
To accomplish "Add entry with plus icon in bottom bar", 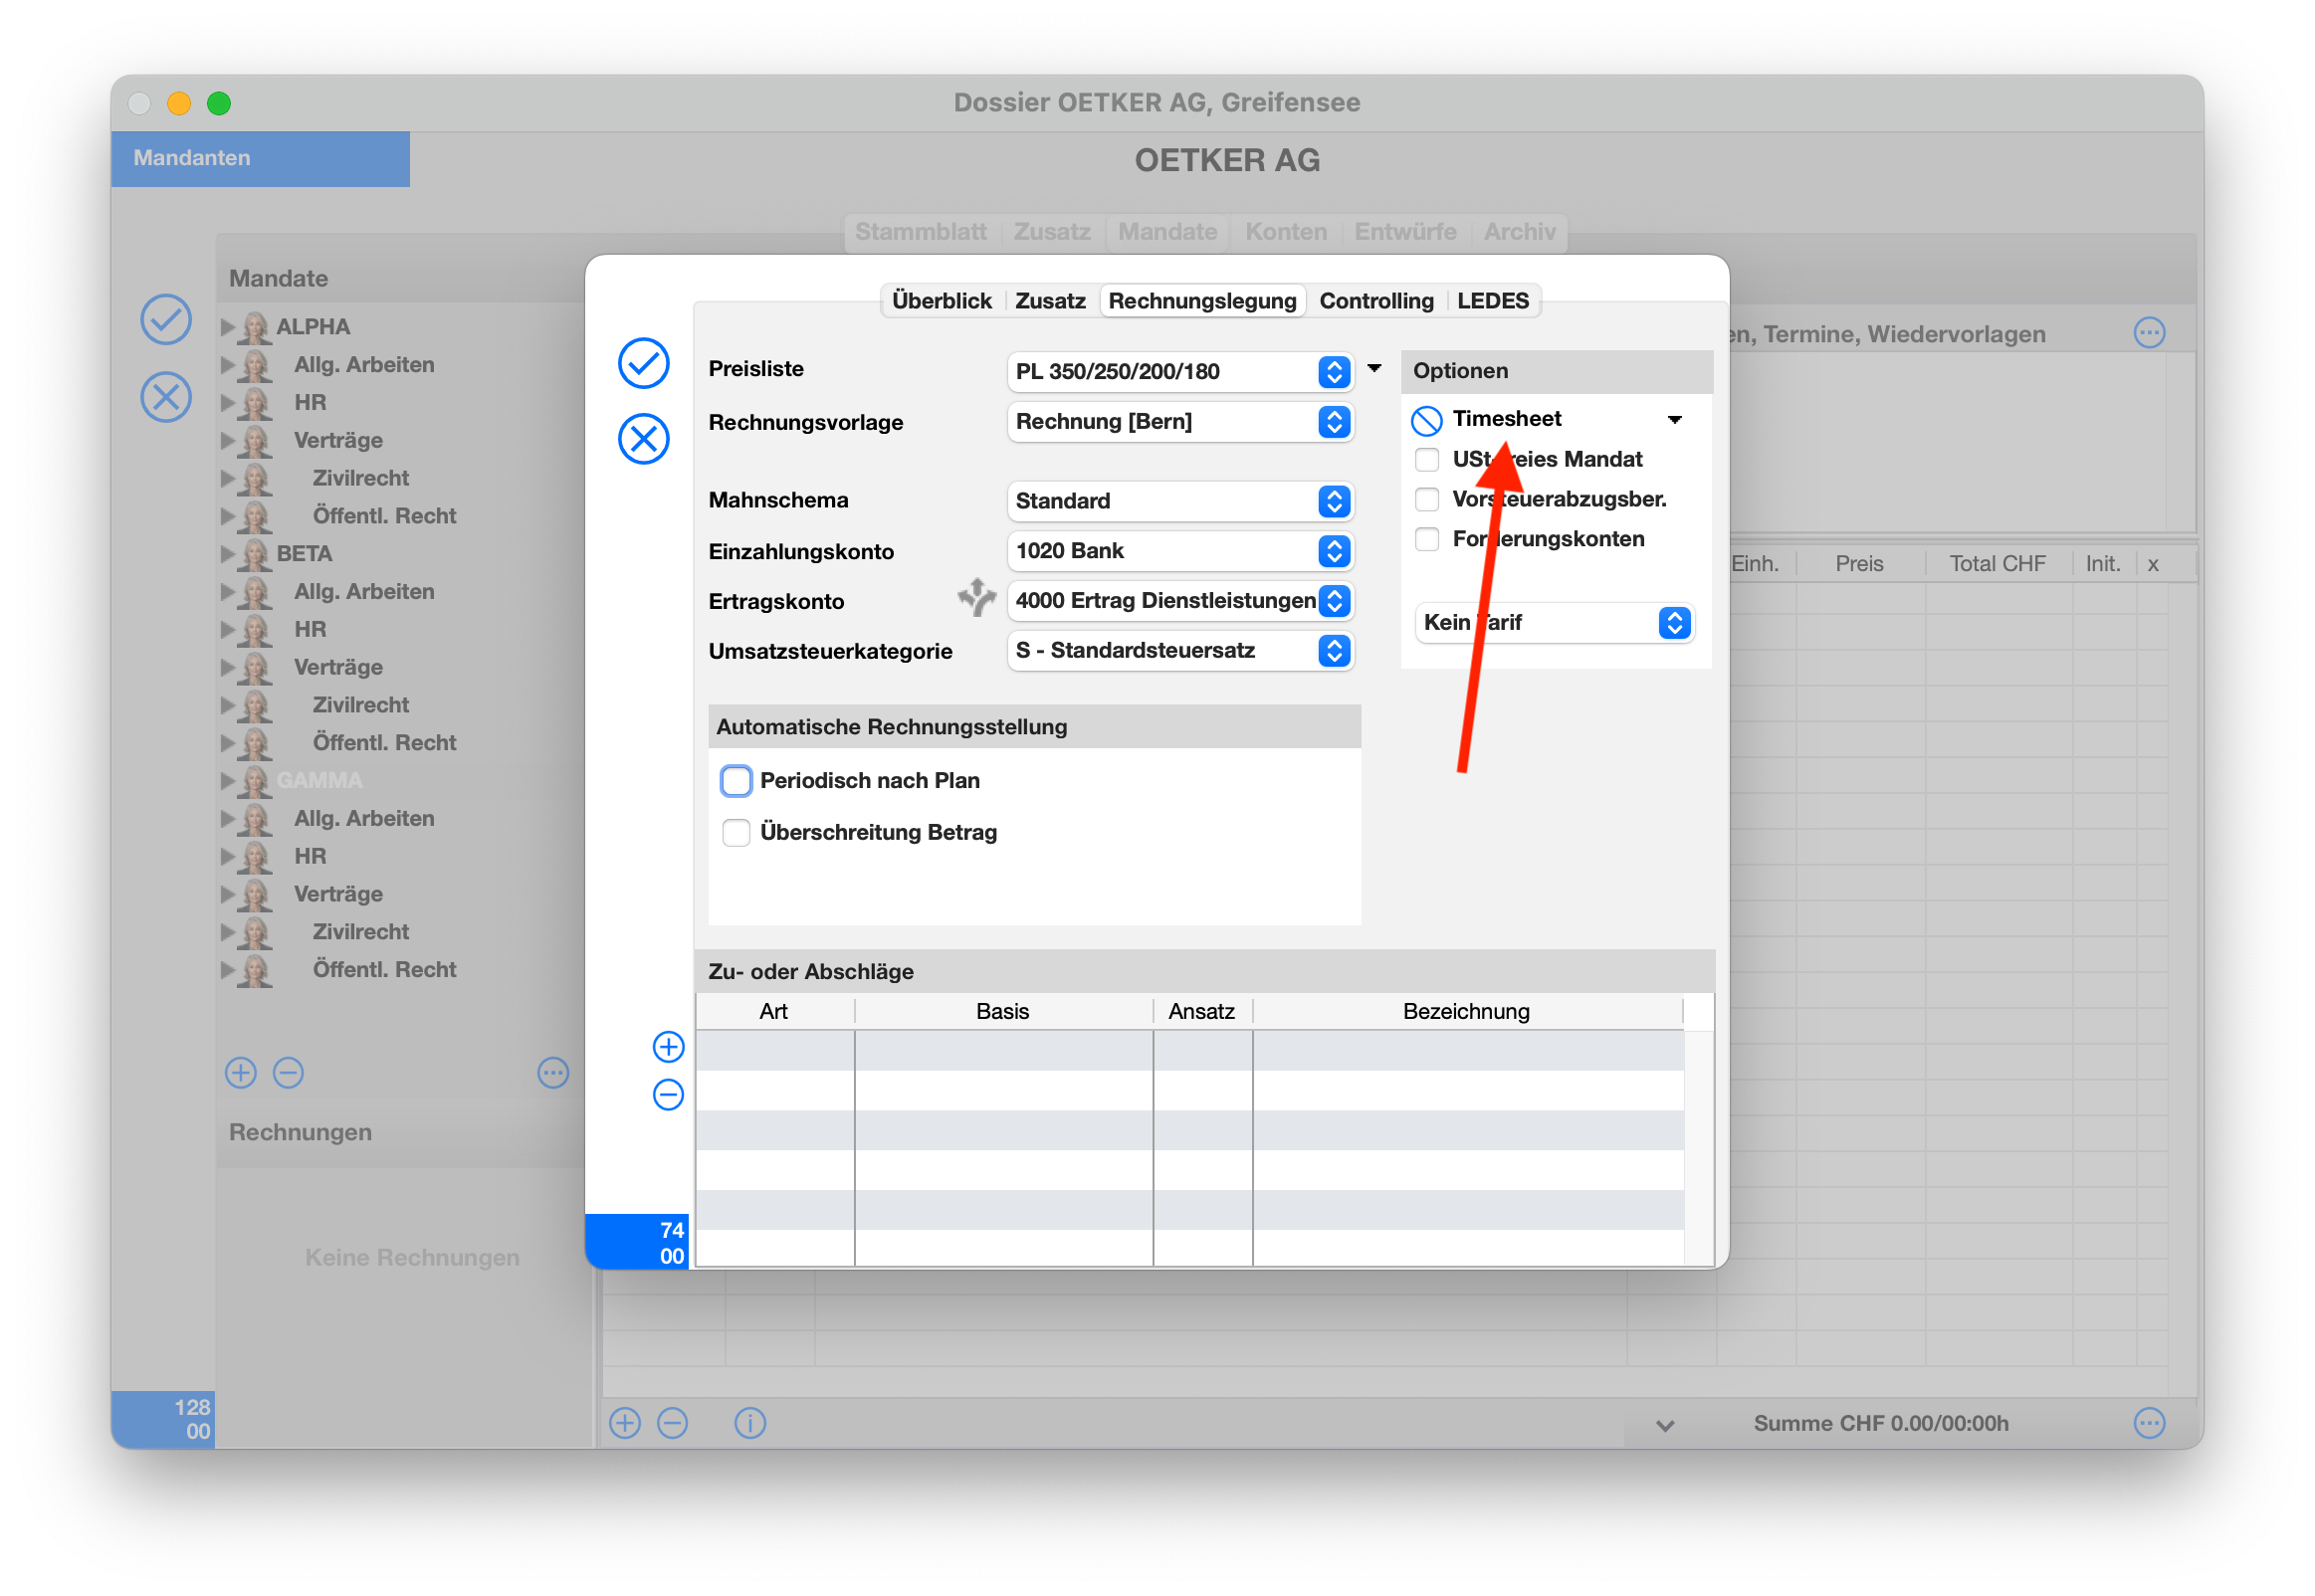I will [625, 1423].
